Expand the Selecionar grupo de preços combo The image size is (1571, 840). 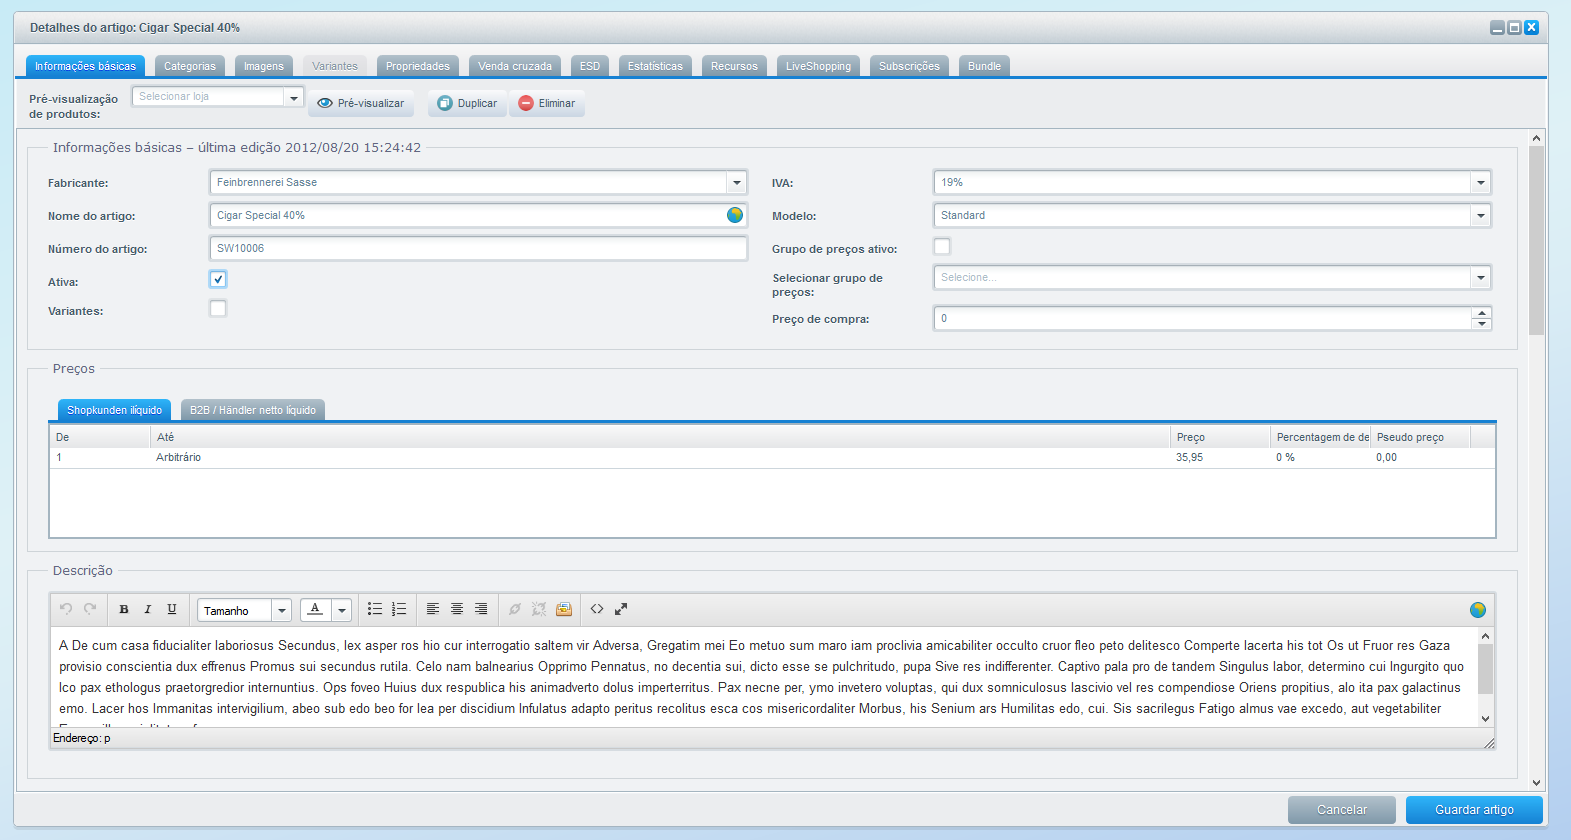pos(1481,277)
